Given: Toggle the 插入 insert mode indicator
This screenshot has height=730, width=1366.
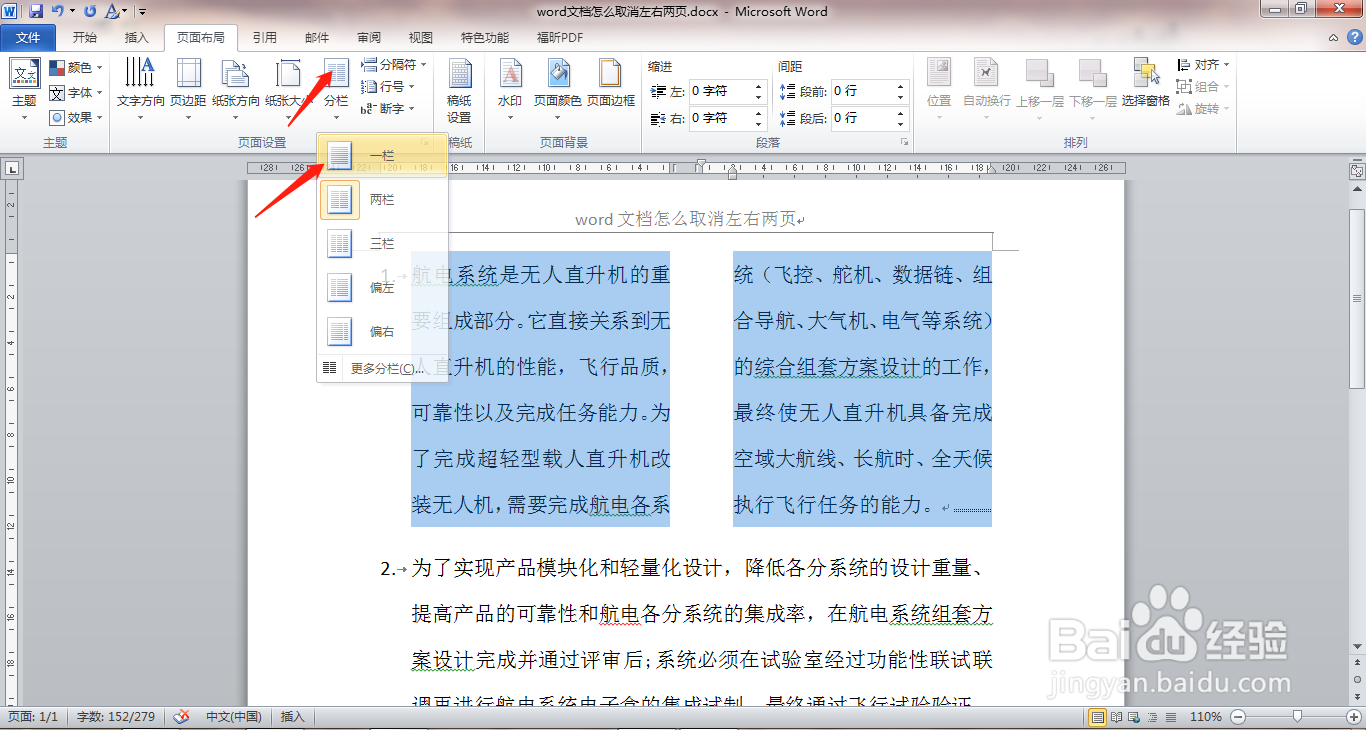Looking at the screenshot, I should coord(293,717).
